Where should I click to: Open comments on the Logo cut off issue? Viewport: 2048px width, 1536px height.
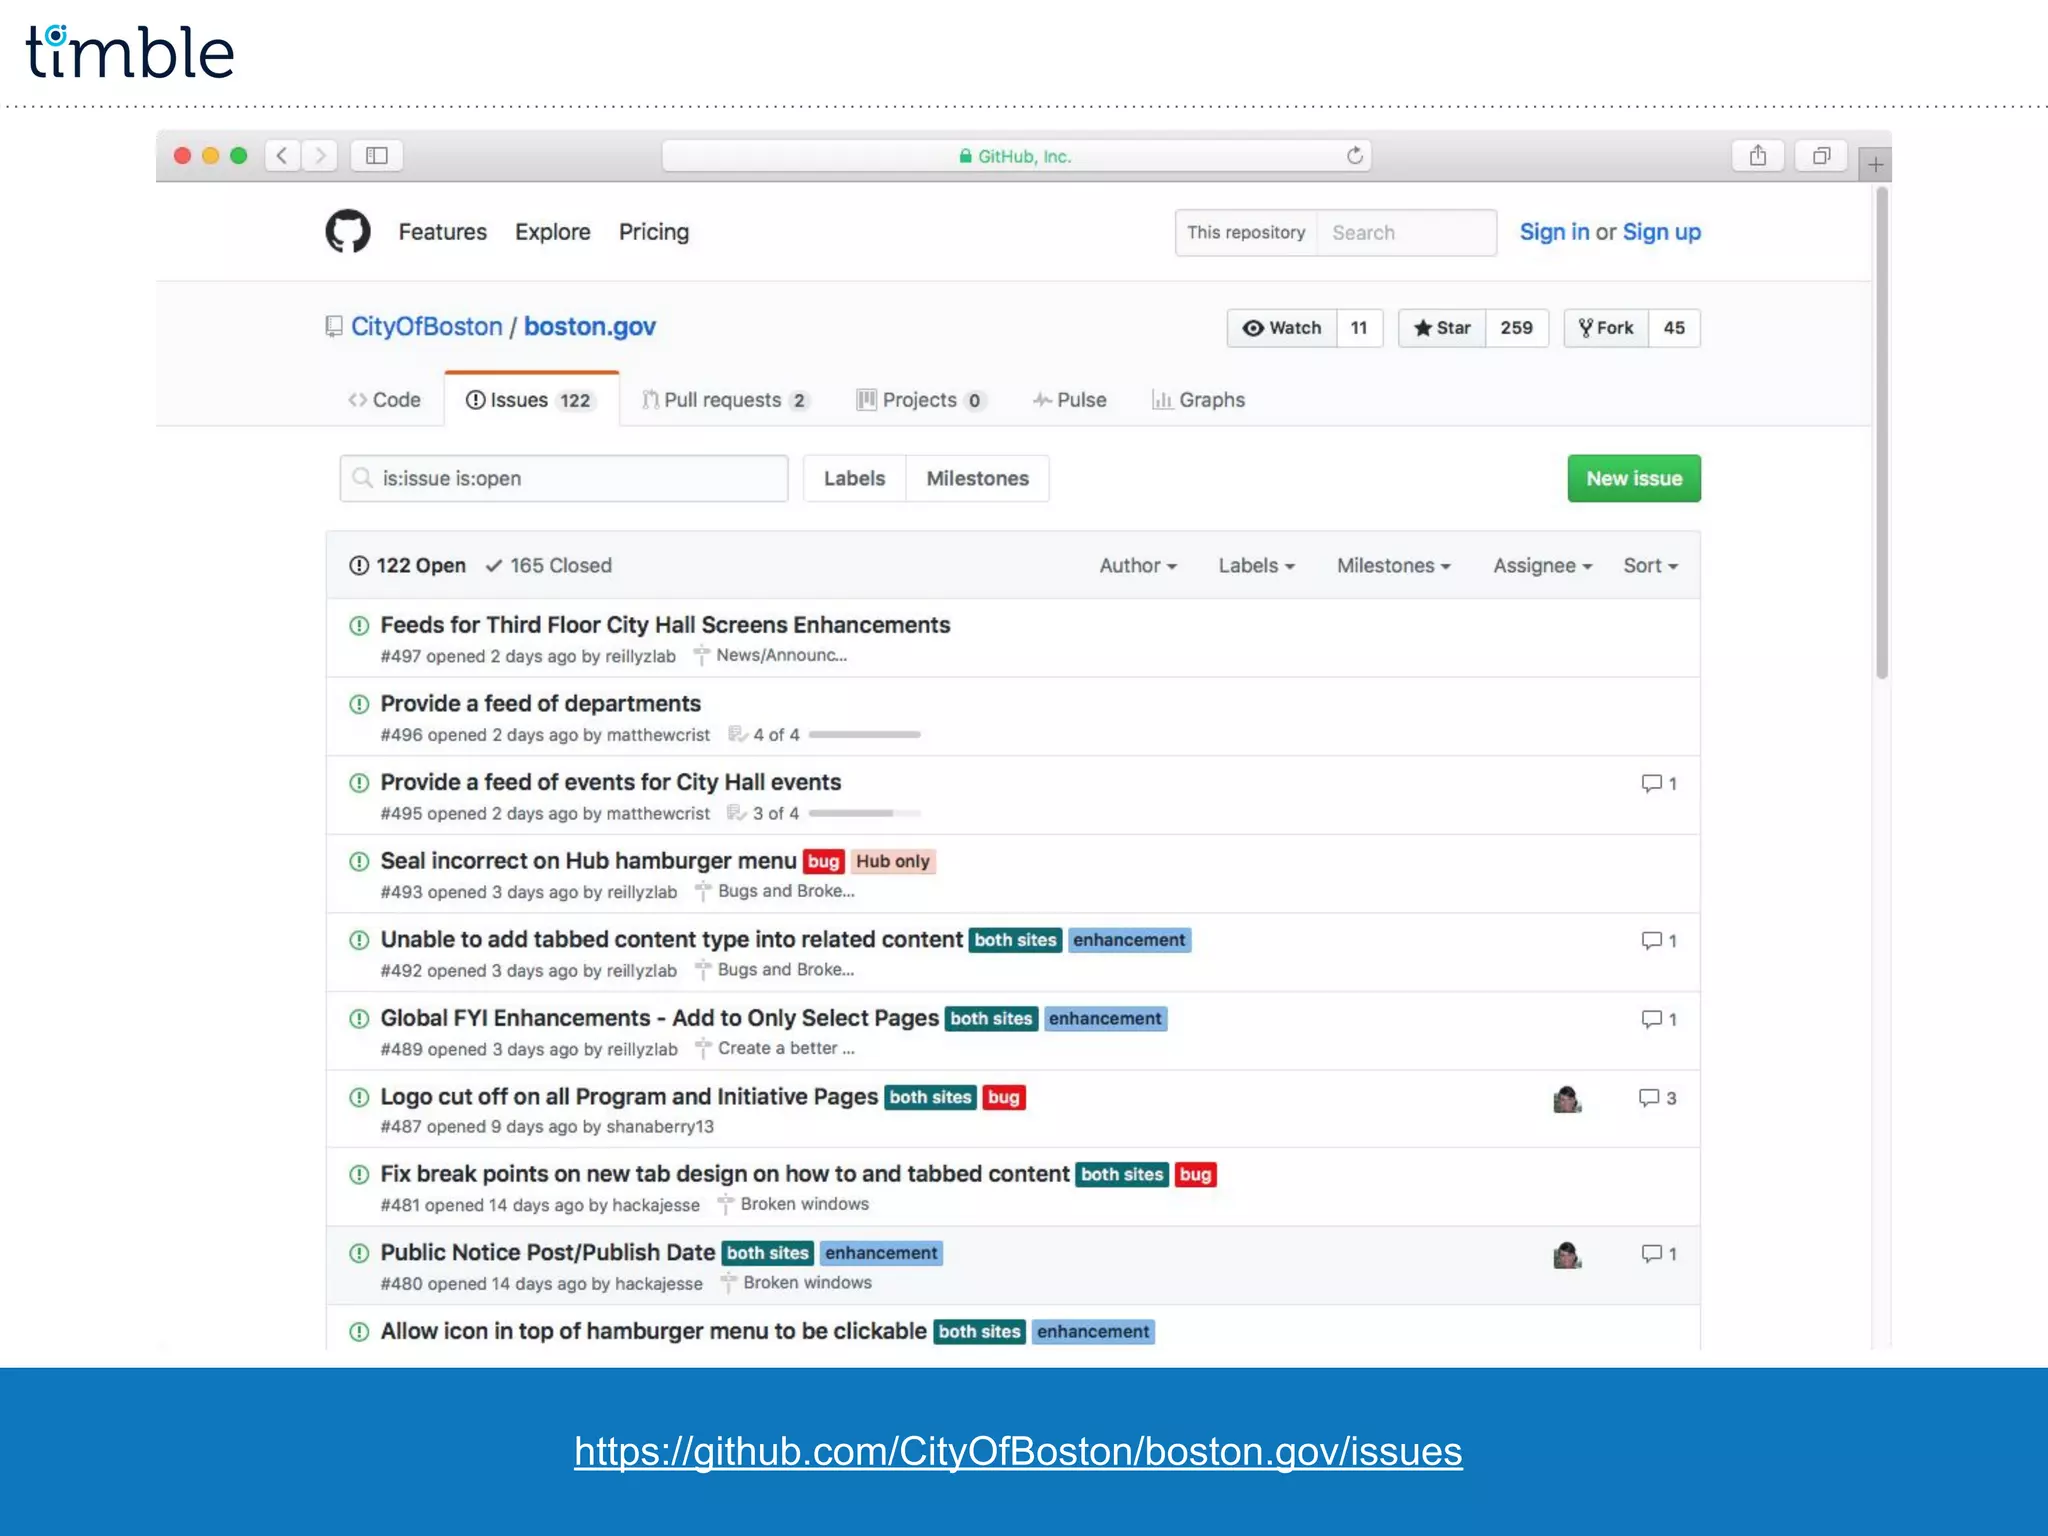tap(1657, 1098)
